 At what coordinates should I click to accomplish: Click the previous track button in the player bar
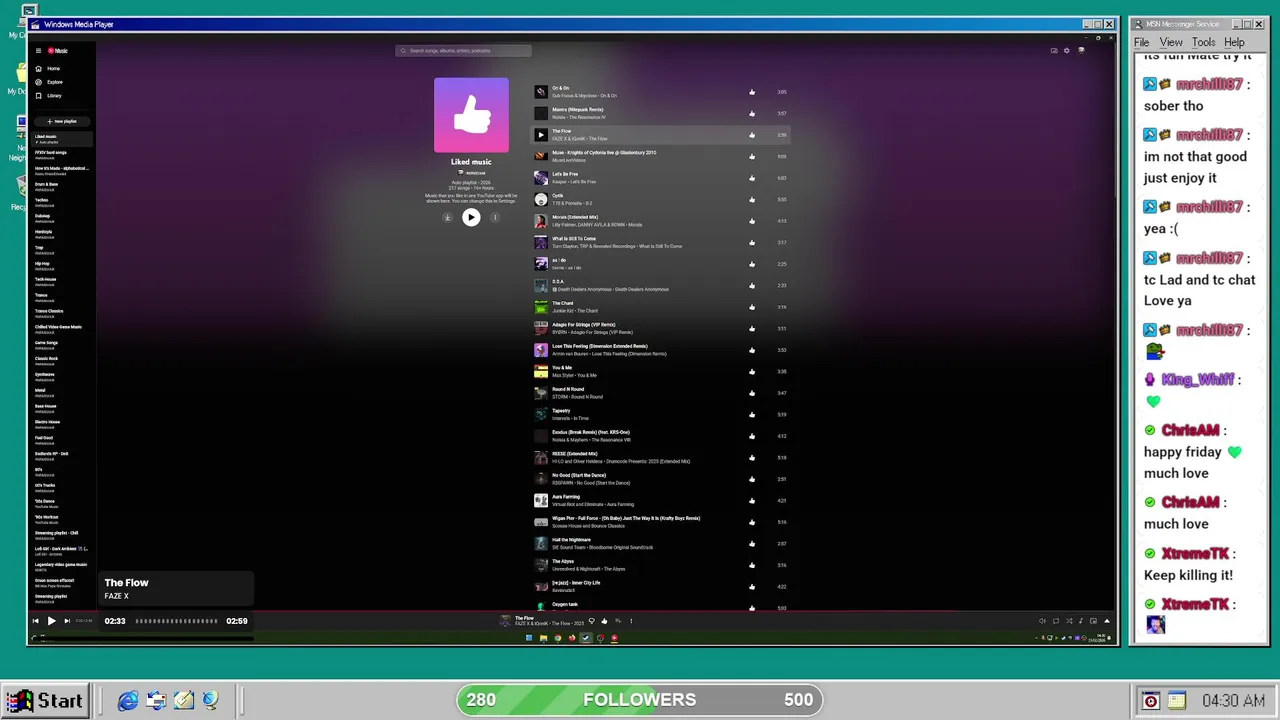click(36, 621)
